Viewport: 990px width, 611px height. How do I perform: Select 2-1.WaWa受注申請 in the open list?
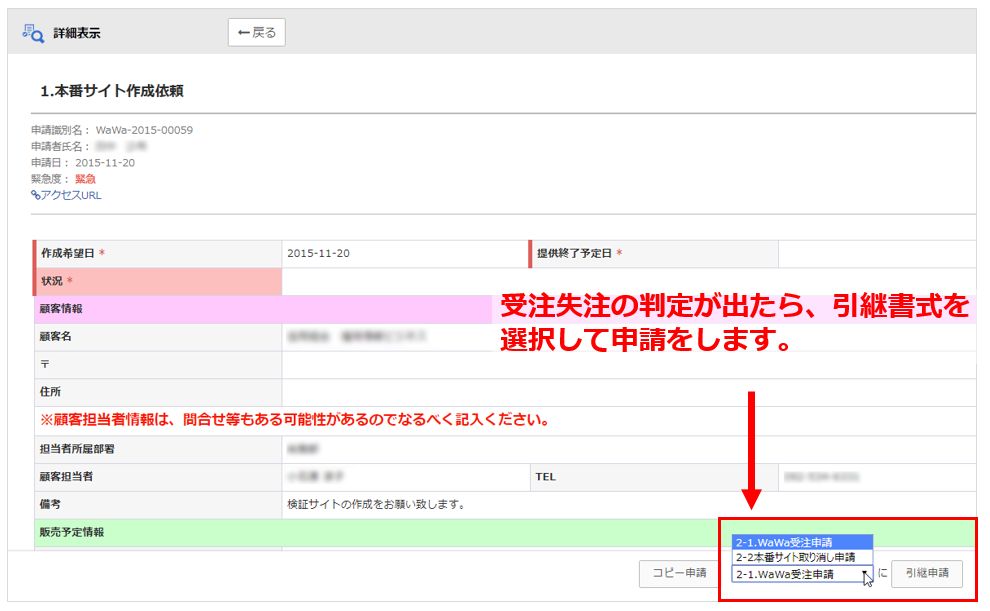783,542
